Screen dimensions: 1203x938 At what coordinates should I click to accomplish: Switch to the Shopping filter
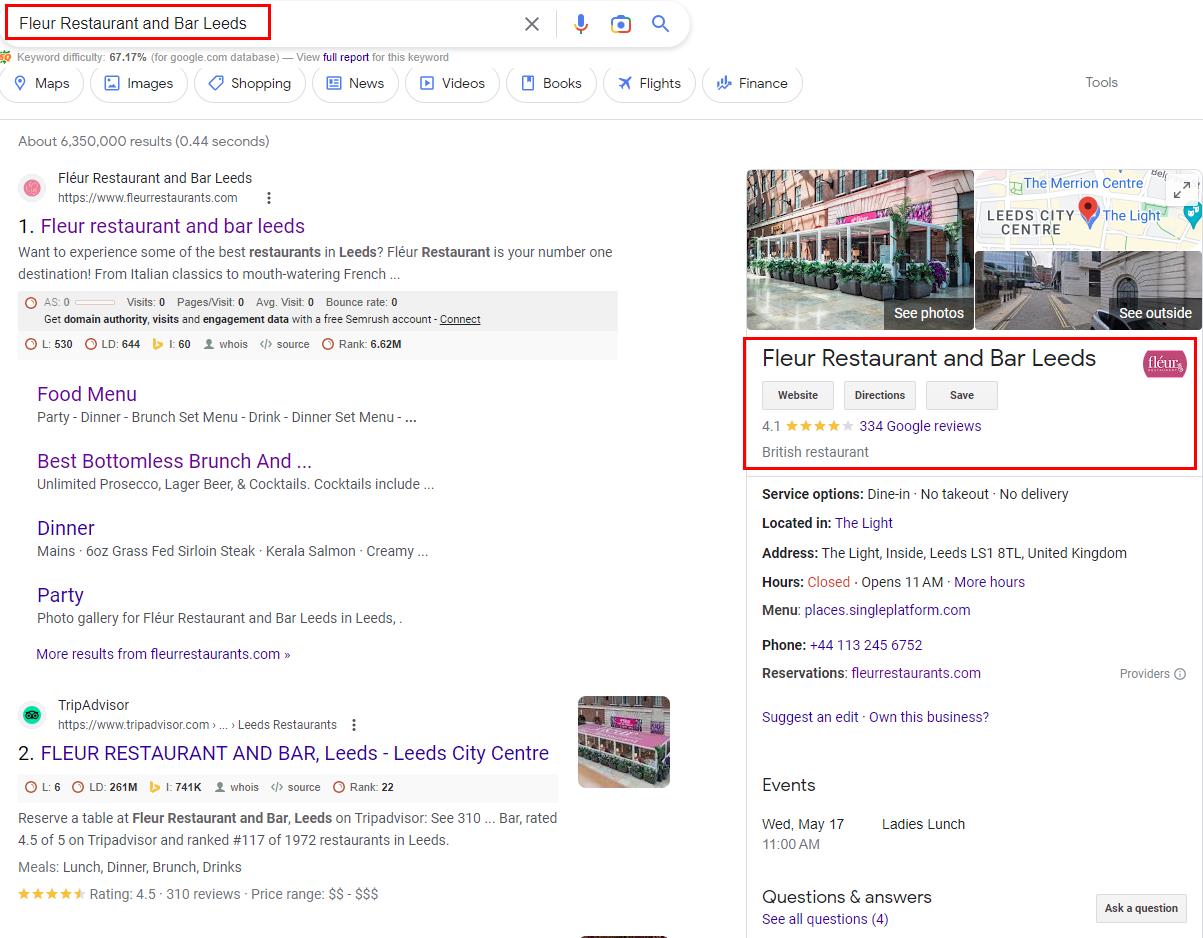(x=249, y=83)
